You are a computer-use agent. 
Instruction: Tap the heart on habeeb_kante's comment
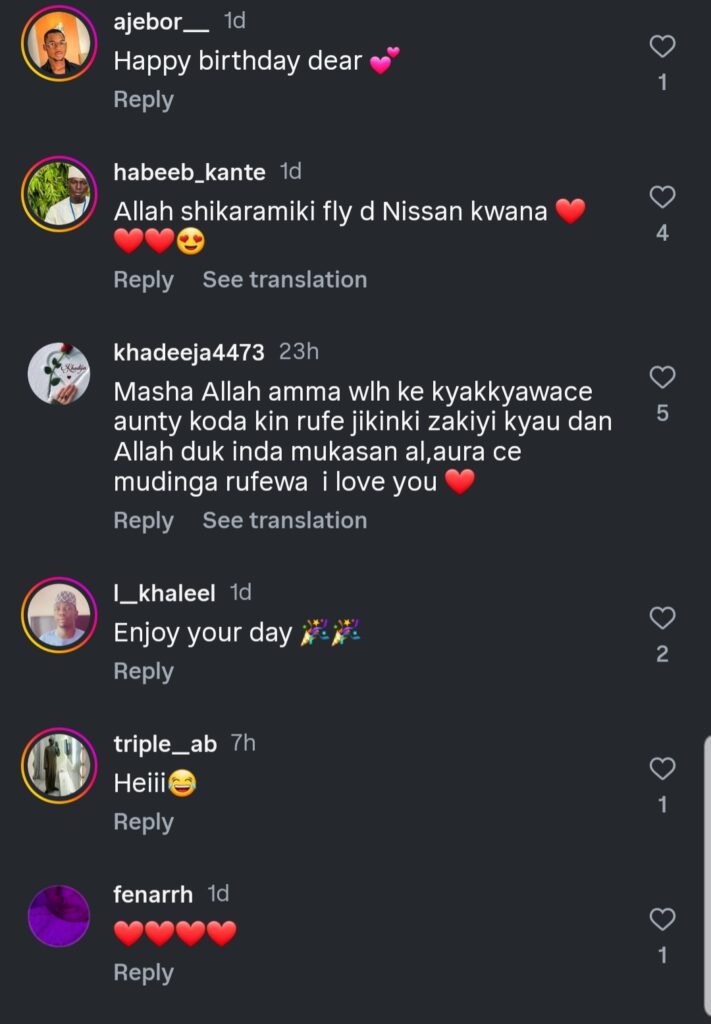click(x=662, y=197)
